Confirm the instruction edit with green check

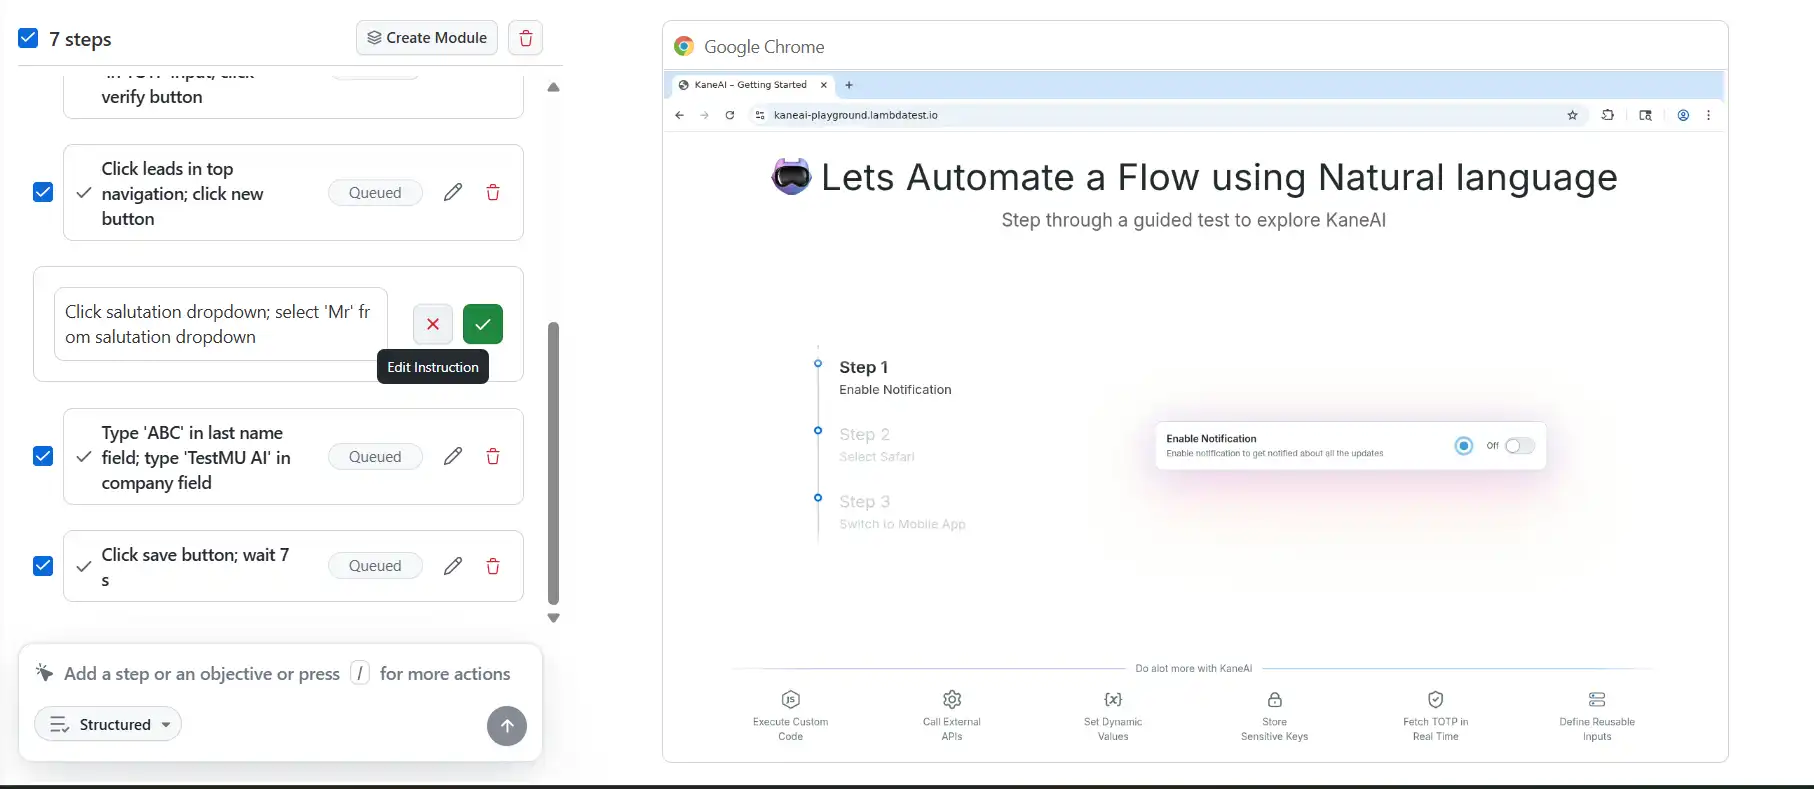tap(483, 324)
